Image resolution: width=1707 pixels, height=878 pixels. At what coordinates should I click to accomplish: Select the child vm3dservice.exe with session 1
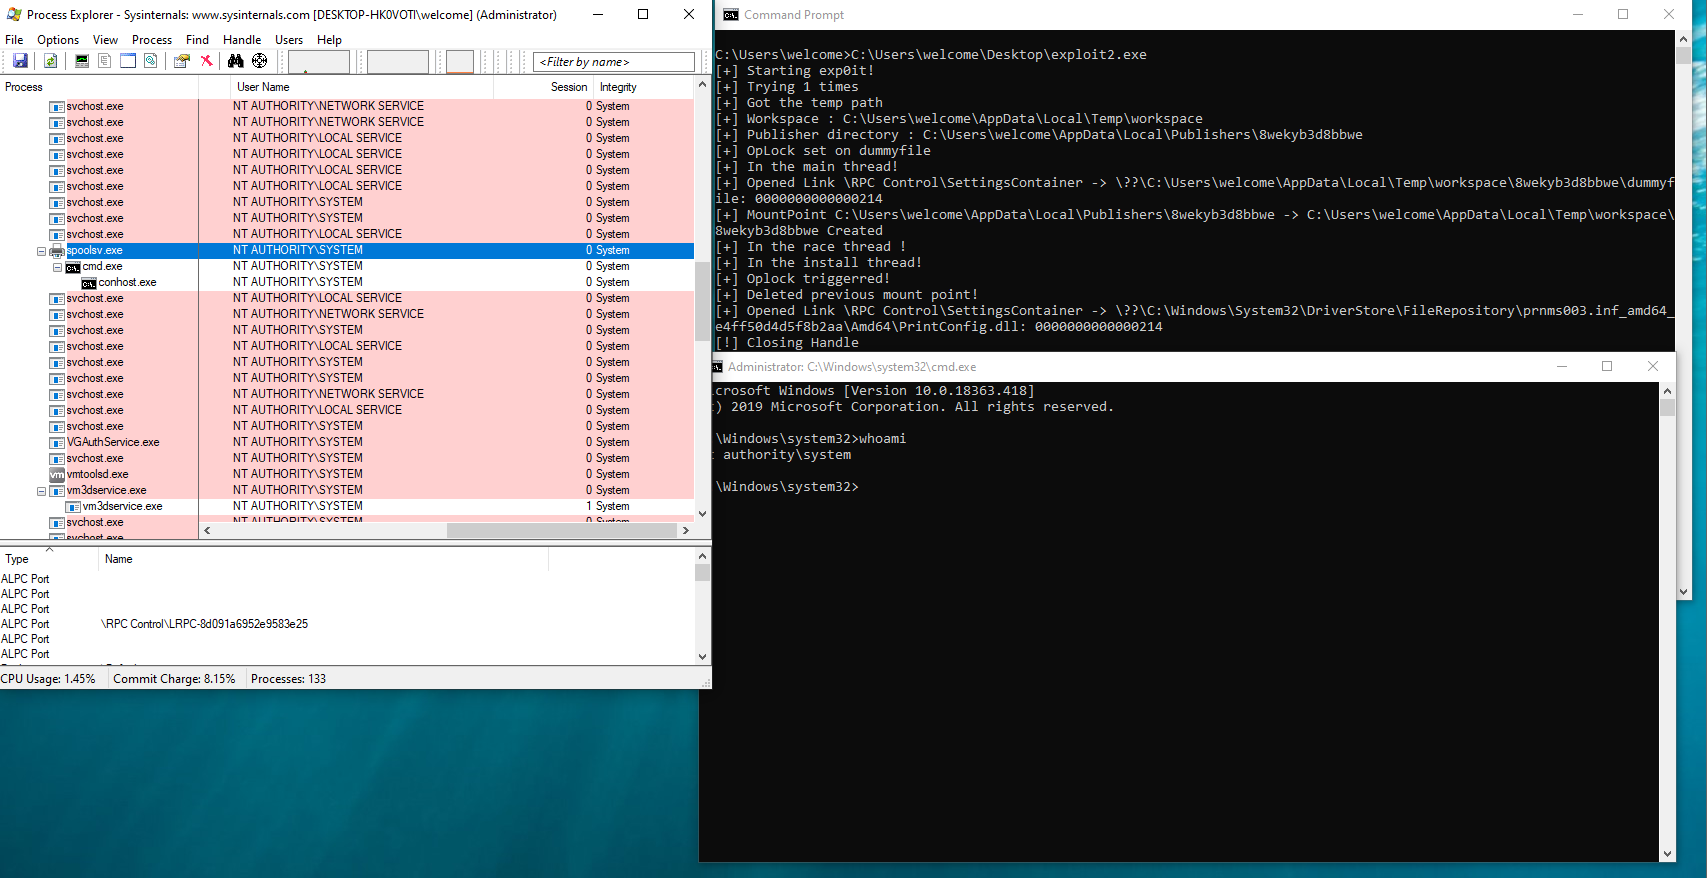click(x=347, y=506)
